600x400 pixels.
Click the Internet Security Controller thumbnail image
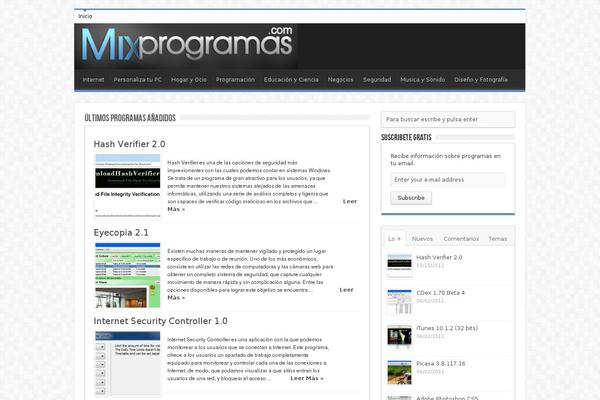(128, 364)
